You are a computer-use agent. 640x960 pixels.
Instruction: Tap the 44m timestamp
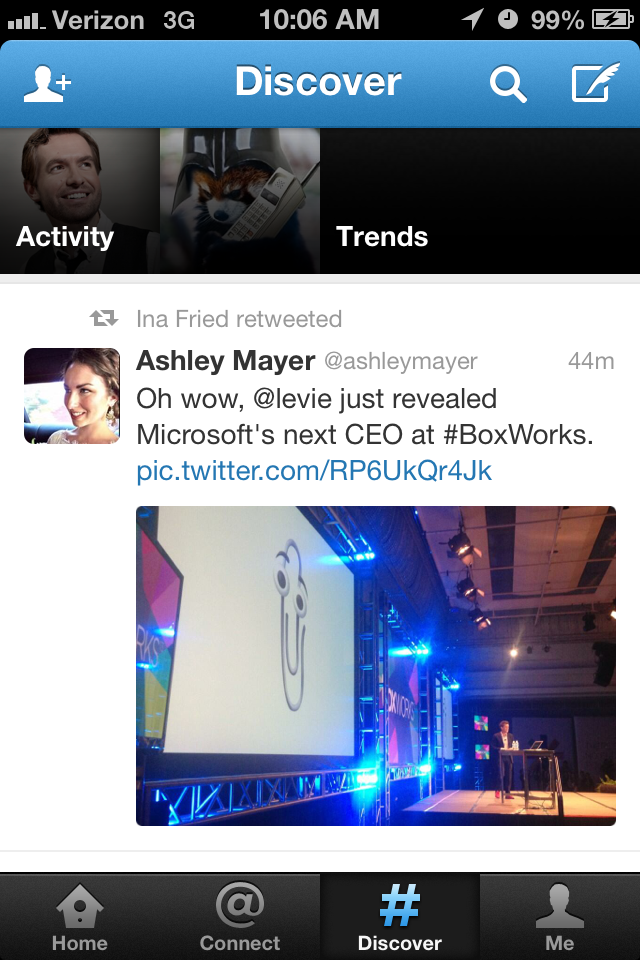point(591,361)
